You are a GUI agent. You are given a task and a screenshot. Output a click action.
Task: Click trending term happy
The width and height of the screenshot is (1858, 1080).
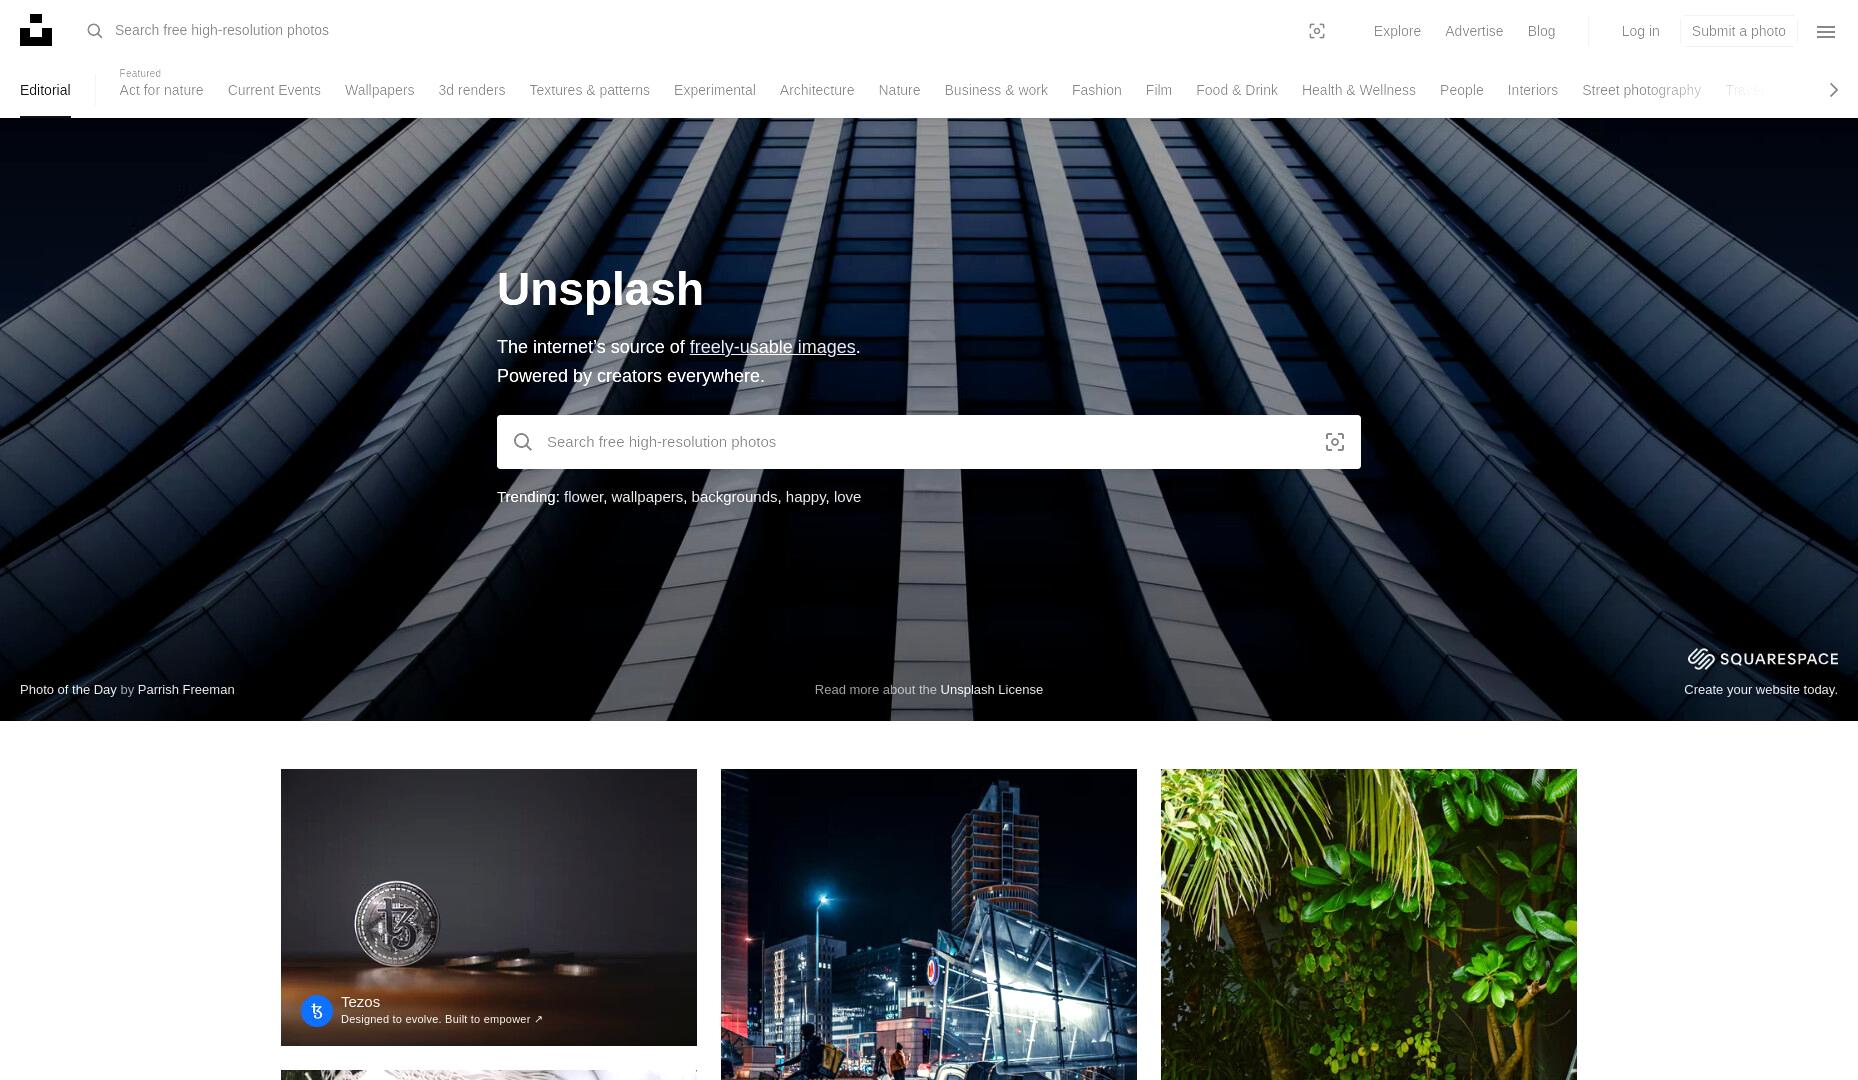point(805,497)
